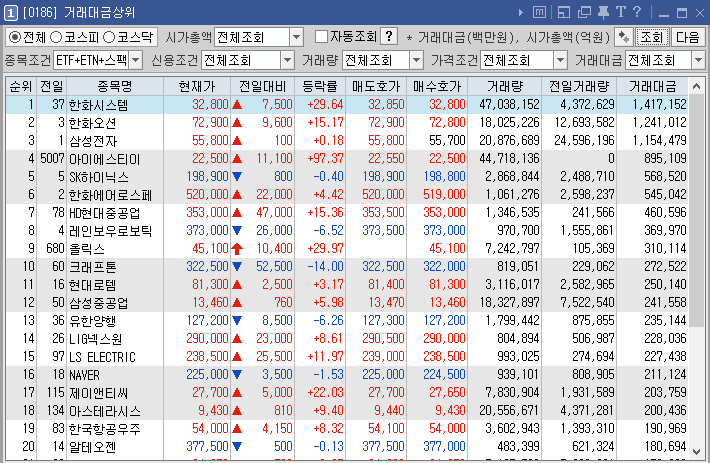Click the window number 1 icon in title bar
Screen dimensions: 710x463
tap(11, 13)
